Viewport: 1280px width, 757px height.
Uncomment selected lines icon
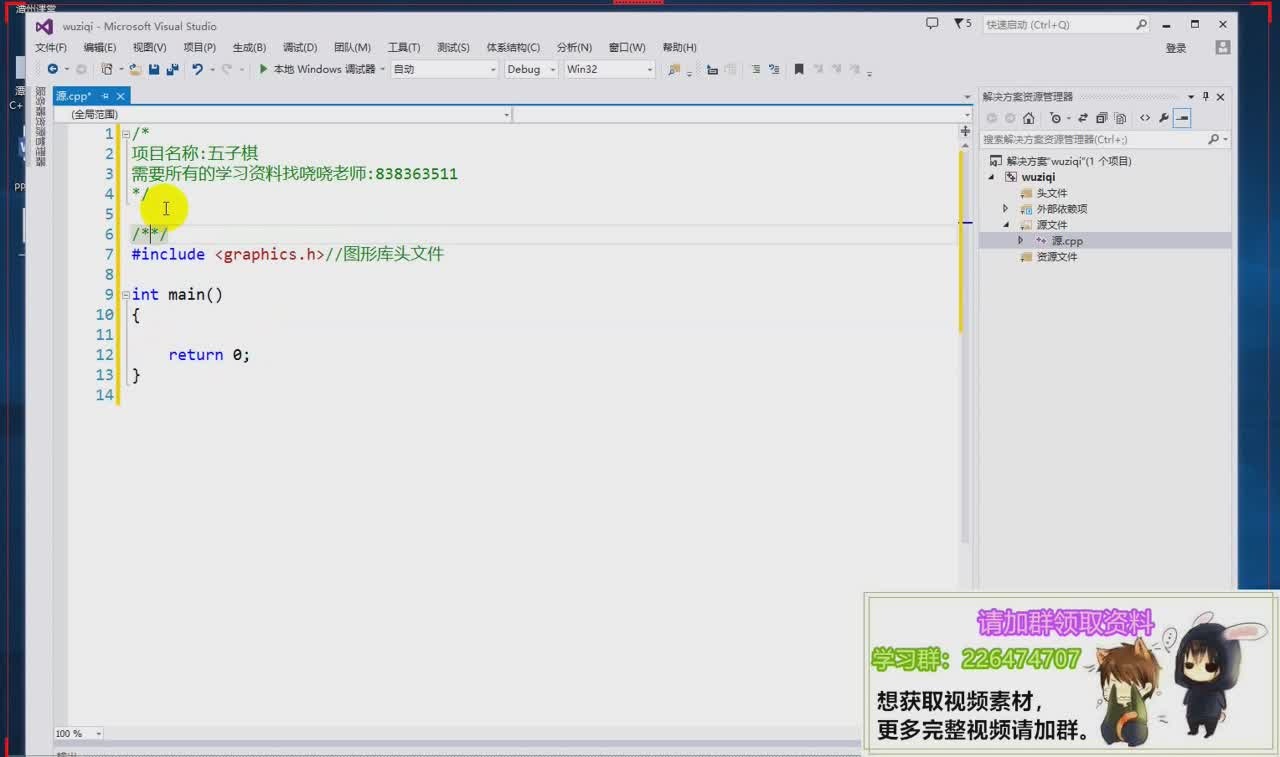tap(772, 69)
